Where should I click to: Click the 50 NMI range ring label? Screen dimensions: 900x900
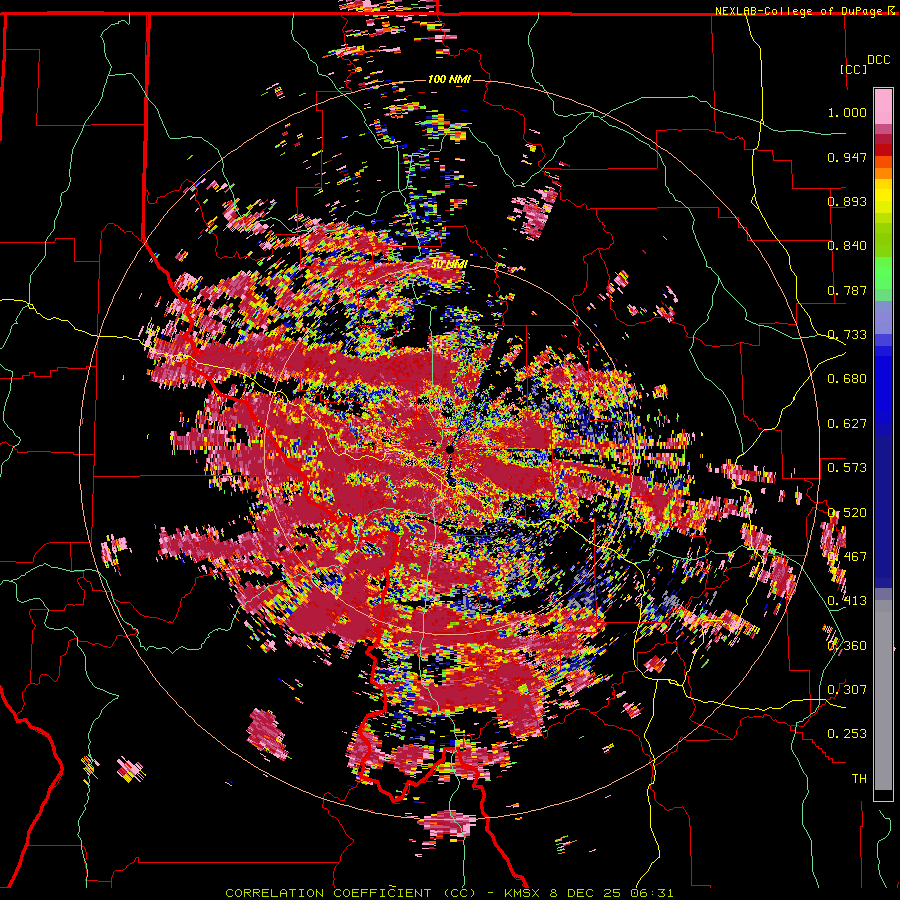449,265
